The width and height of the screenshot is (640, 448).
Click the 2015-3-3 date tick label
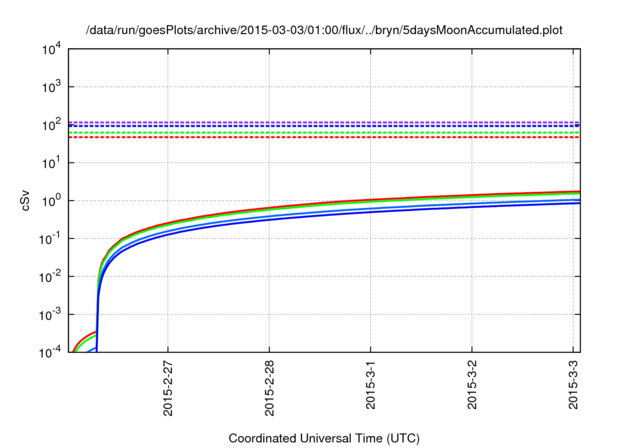[573, 385]
